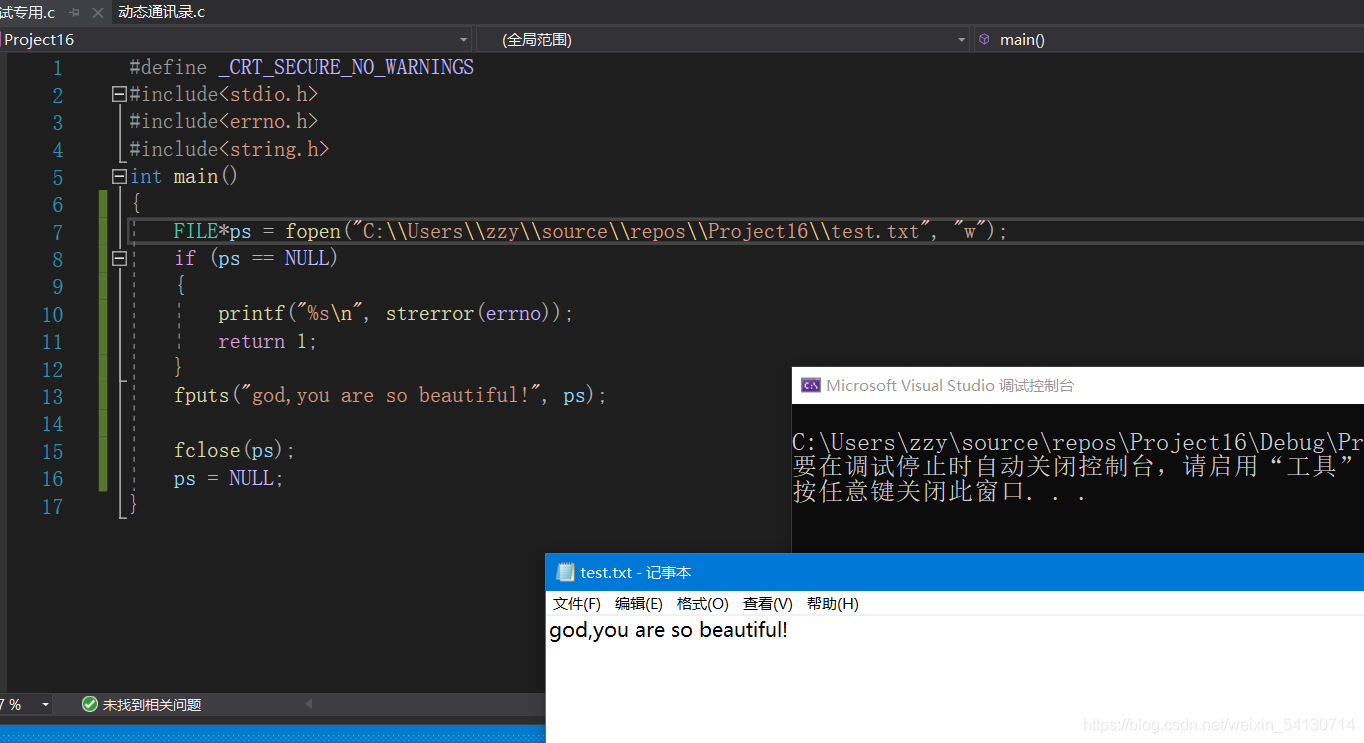Close the 试专用.c editor tab

tap(97, 13)
